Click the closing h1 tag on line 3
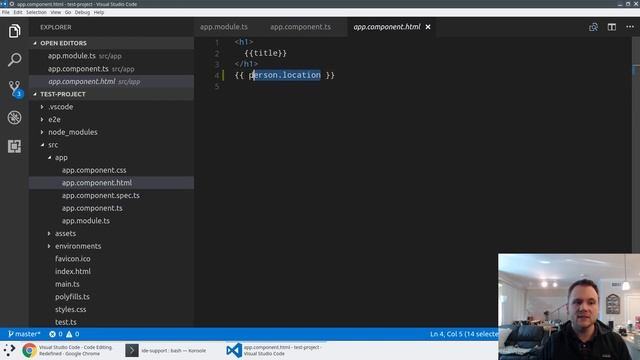Screen dimensions: 640x360 pos(247,64)
